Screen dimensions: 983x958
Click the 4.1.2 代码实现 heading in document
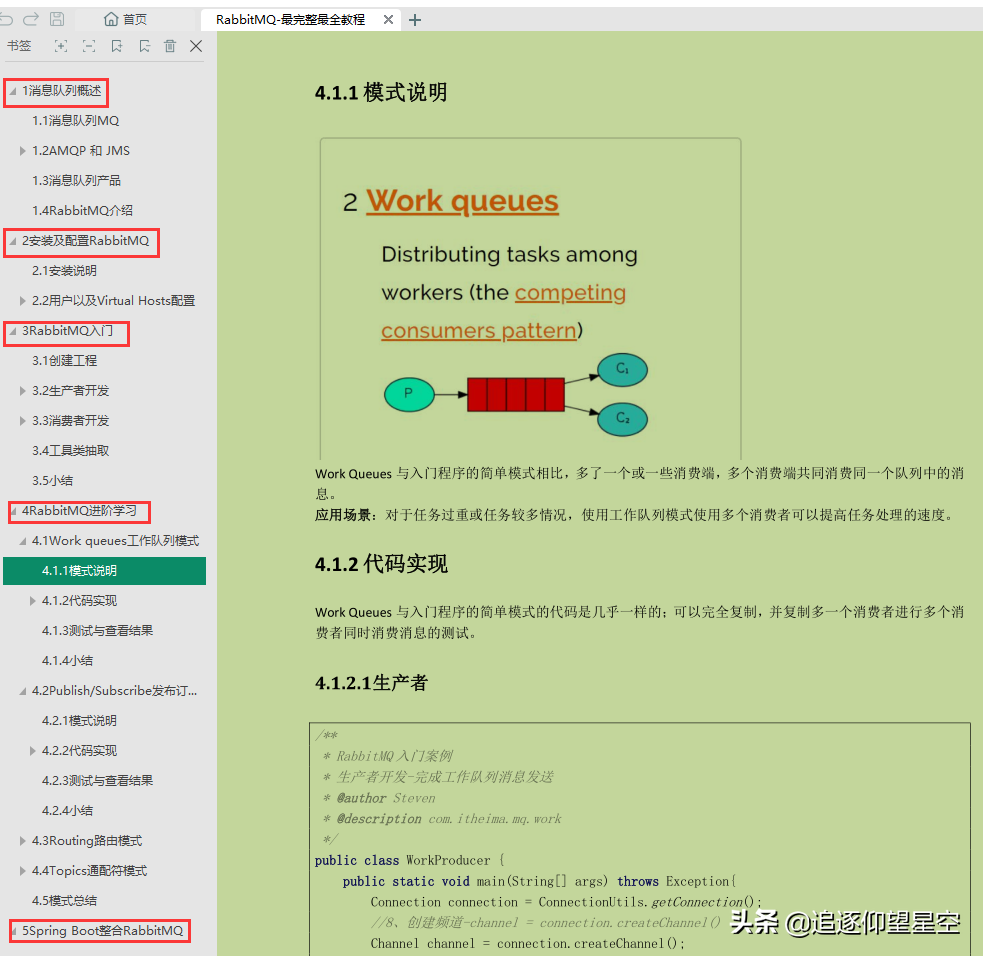coord(381,564)
